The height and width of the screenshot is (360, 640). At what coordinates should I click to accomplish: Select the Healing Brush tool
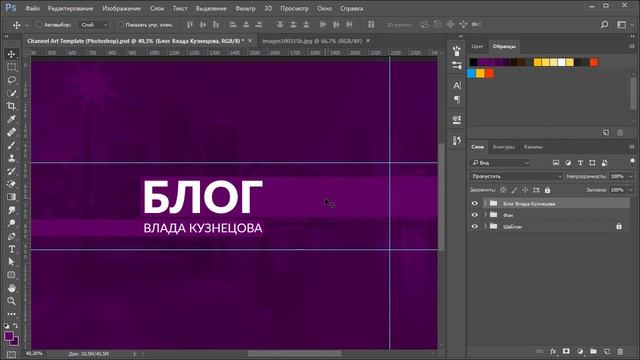11,132
